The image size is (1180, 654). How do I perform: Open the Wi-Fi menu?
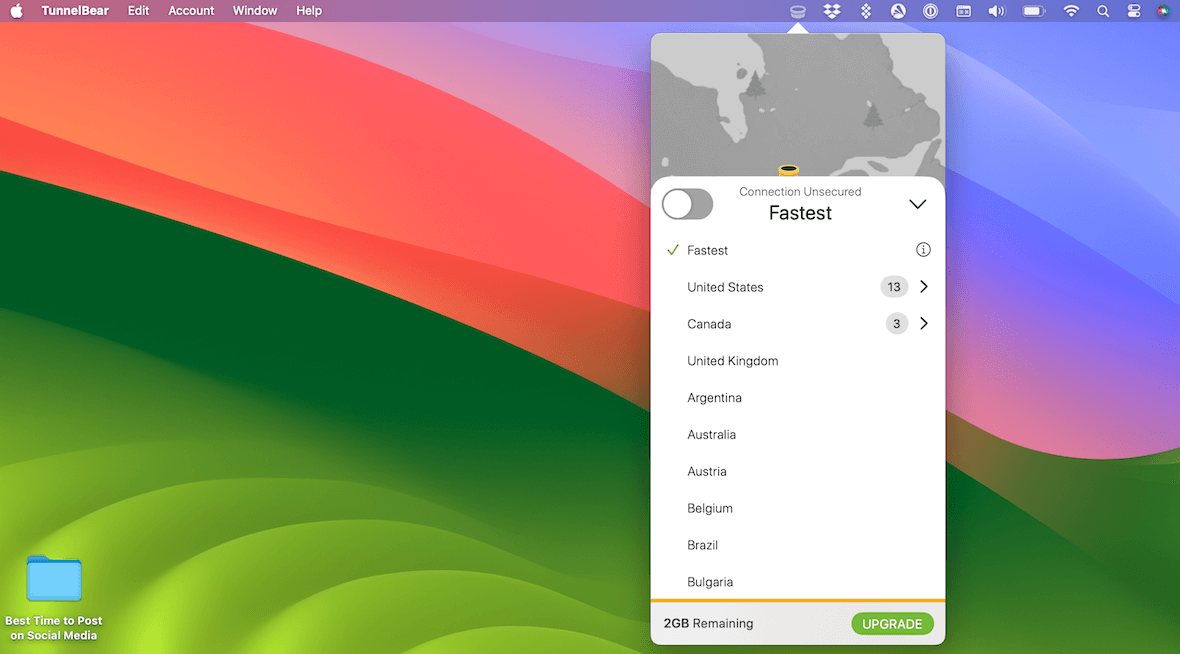pos(1071,11)
